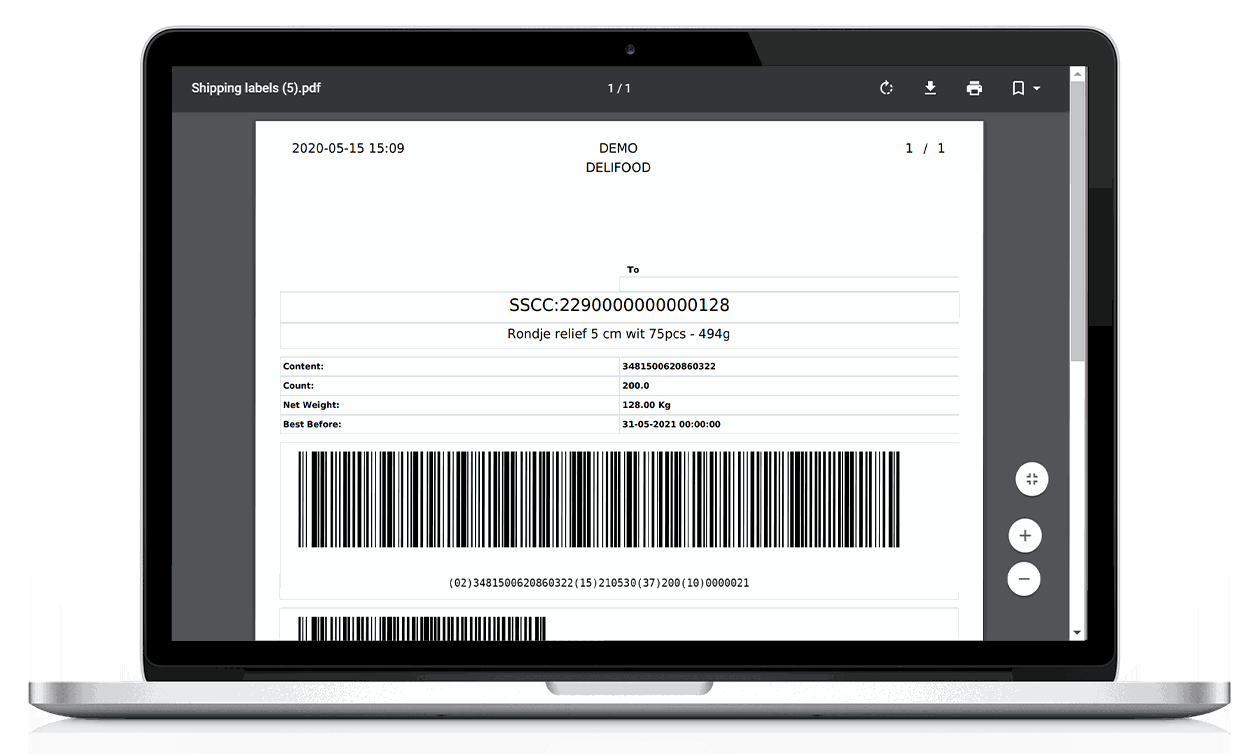Click the scrollbar down arrow
Image resolution: width=1260 pixels, height=756 pixels.
click(x=1077, y=632)
